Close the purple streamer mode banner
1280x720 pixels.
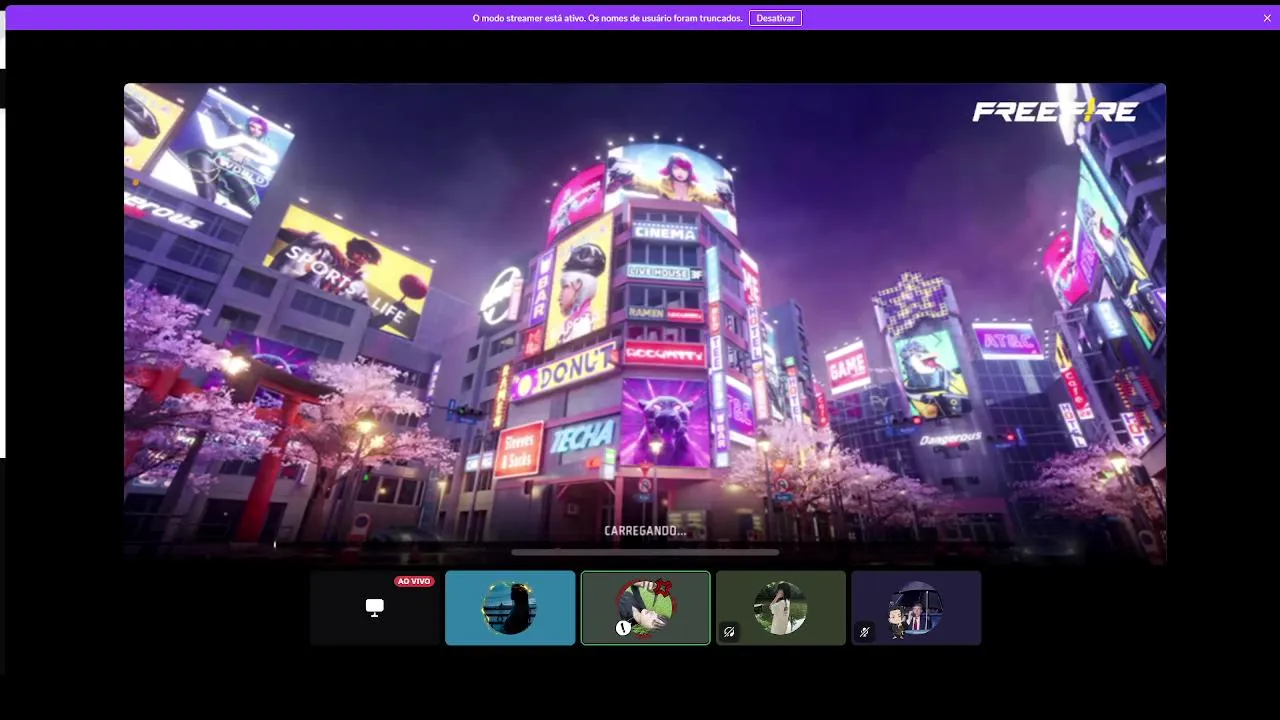point(1267,18)
